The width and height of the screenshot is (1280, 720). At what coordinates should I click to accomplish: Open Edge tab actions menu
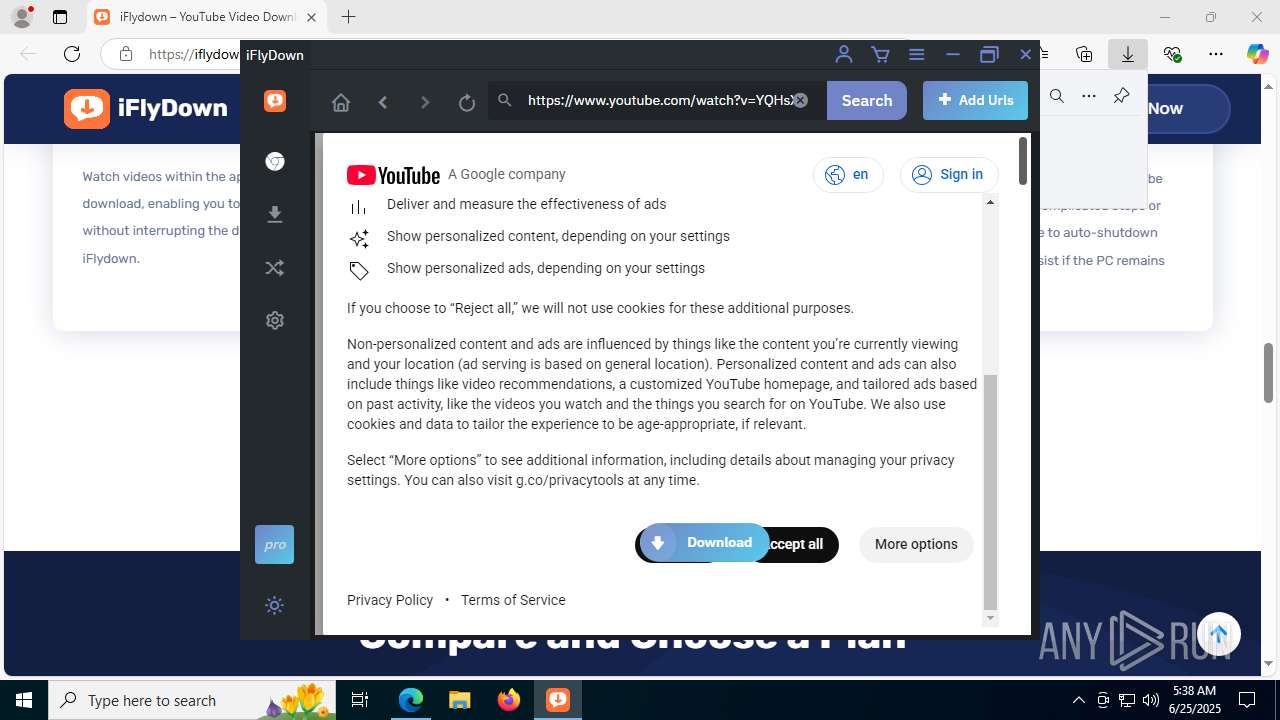tap(60, 17)
